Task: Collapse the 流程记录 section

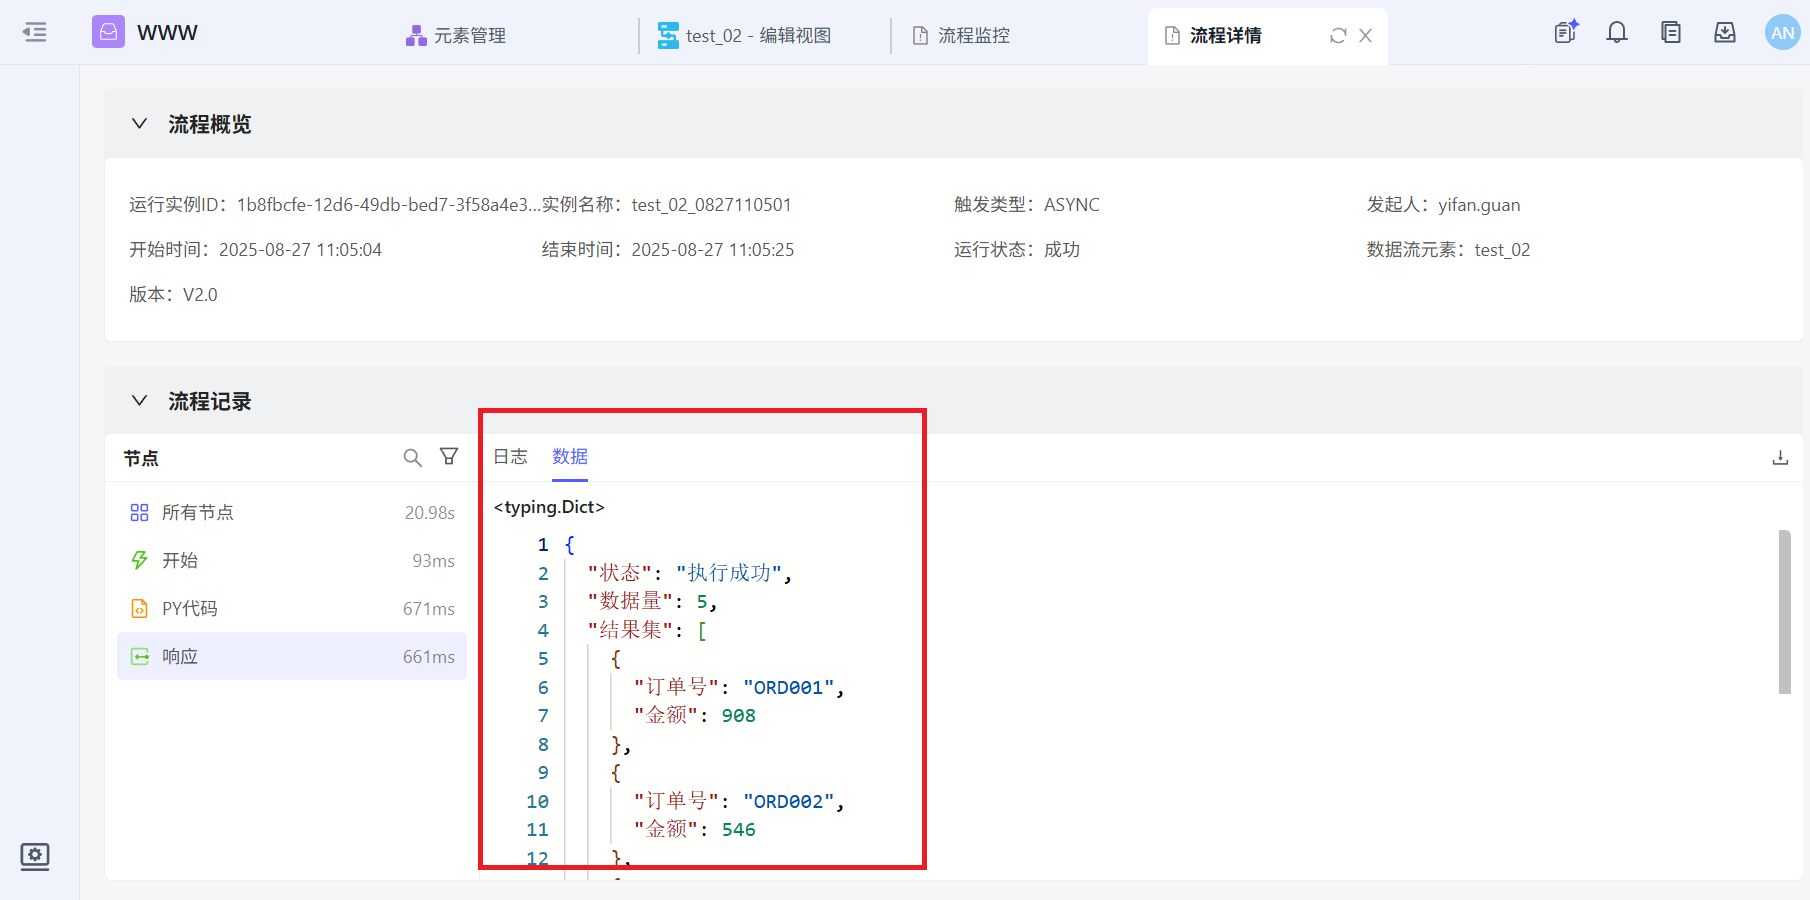Action: 140,401
